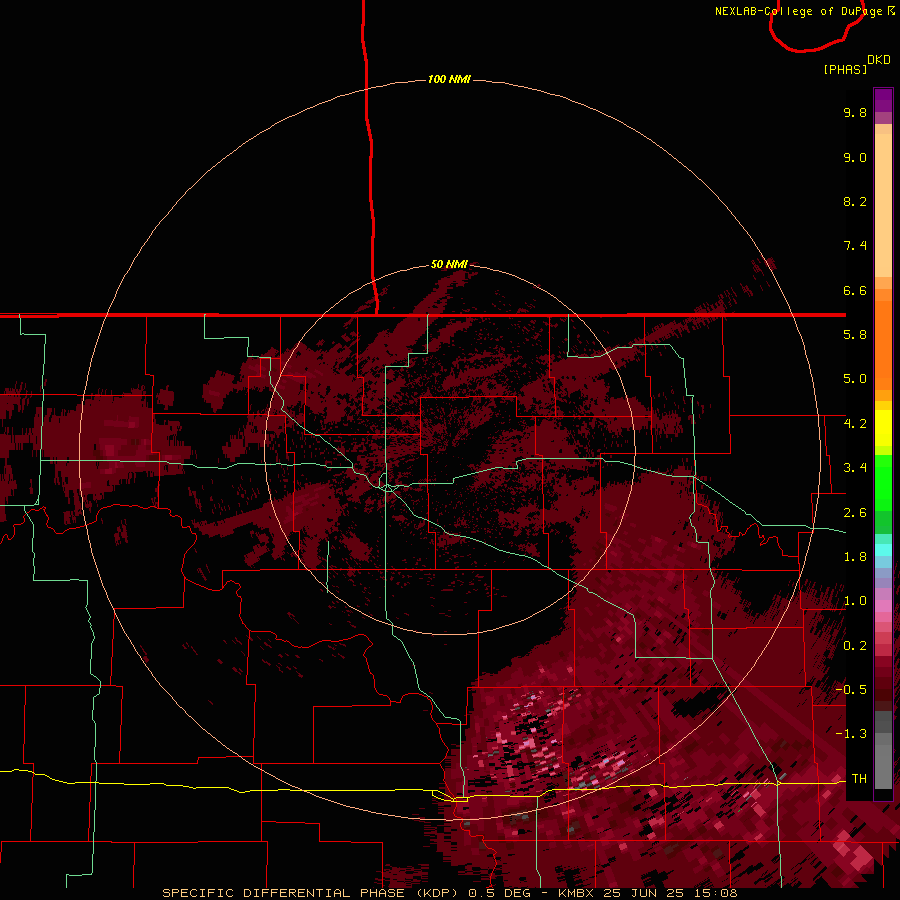Select the 8.2 value on color scale
This screenshot has width=900, height=900.
(855, 201)
